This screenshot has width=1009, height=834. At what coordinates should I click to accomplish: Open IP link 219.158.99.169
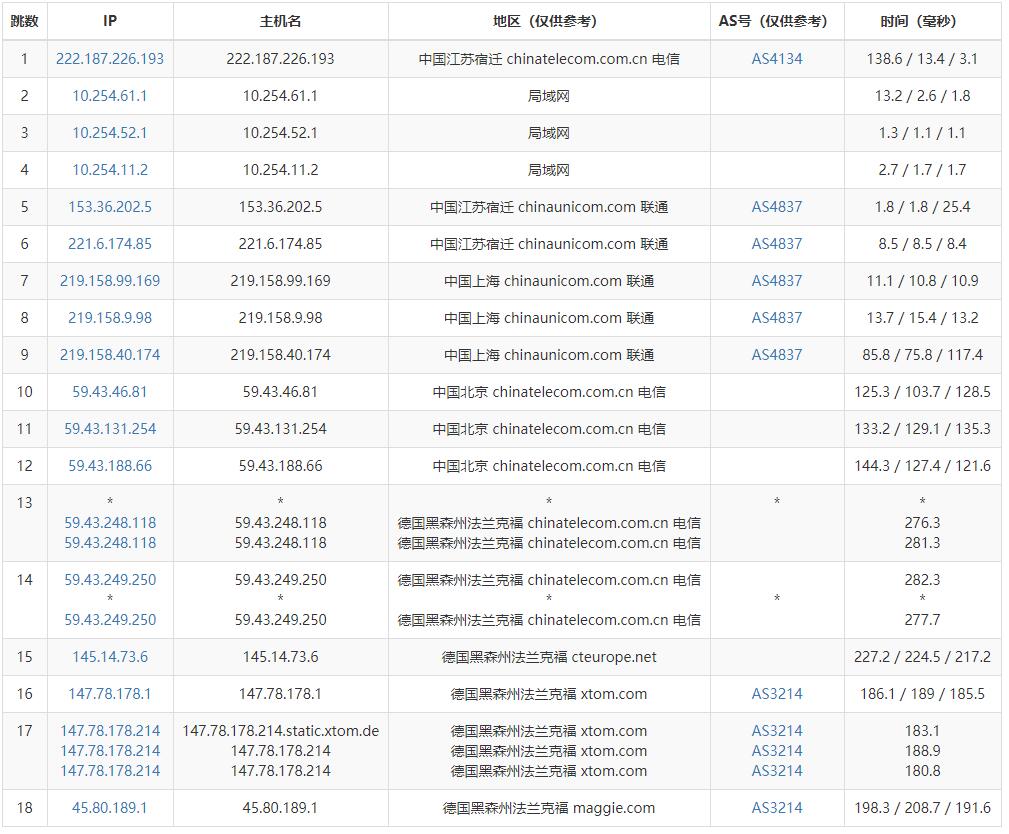(110, 281)
